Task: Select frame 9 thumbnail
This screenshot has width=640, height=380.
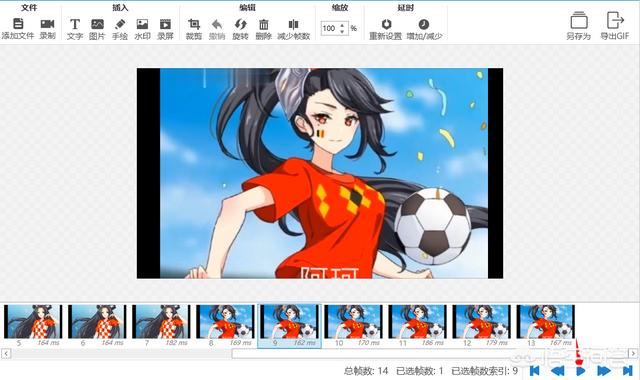Action: point(289,326)
